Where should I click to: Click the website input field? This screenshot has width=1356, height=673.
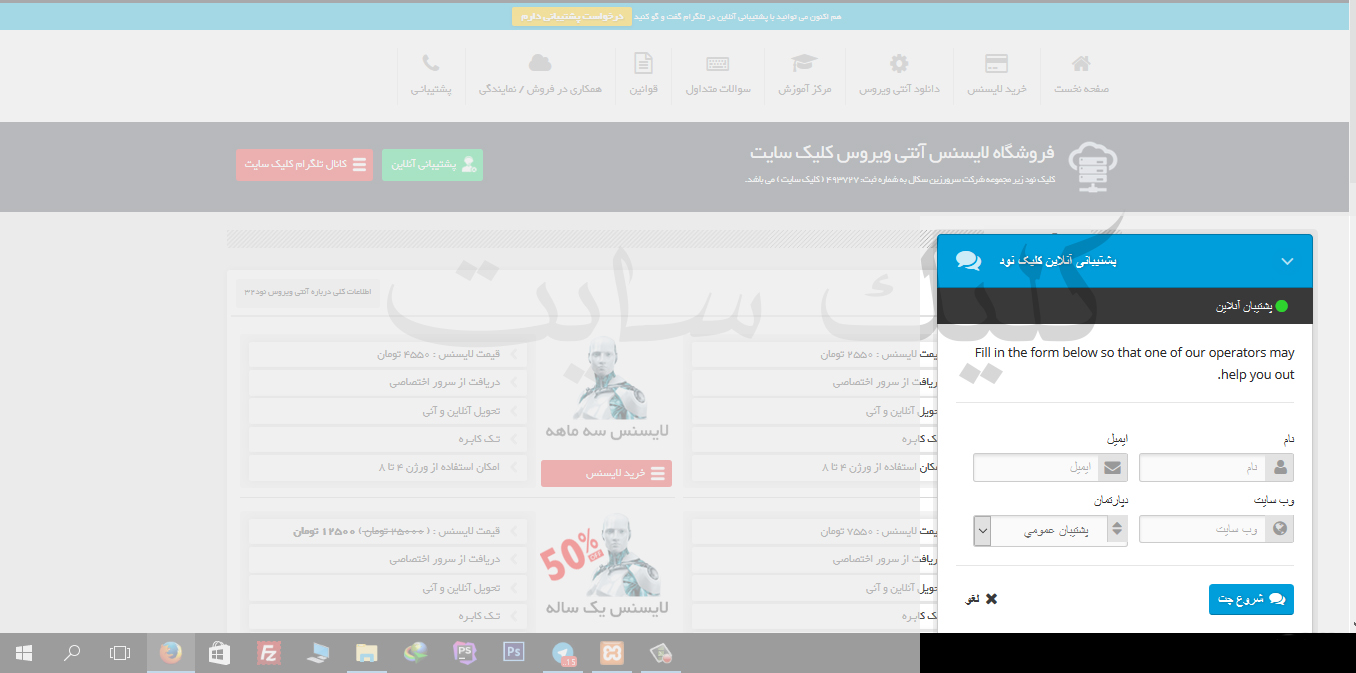click(x=1203, y=530)
